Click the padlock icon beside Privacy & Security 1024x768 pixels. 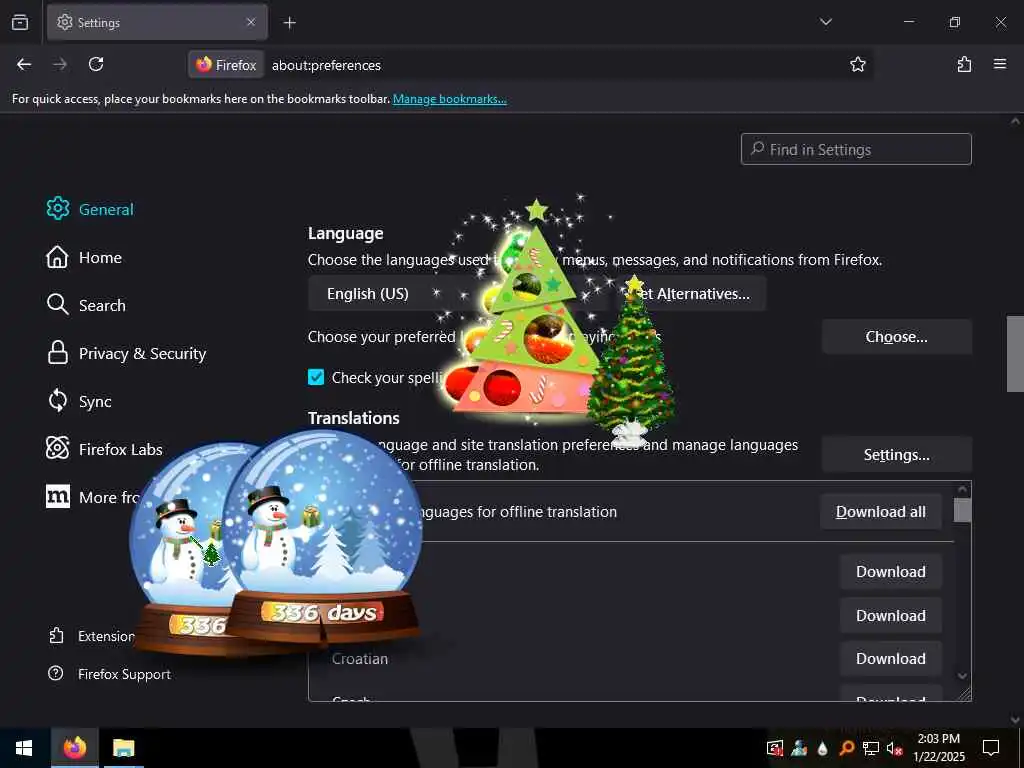pyautogui.click(x=57, y=353)
